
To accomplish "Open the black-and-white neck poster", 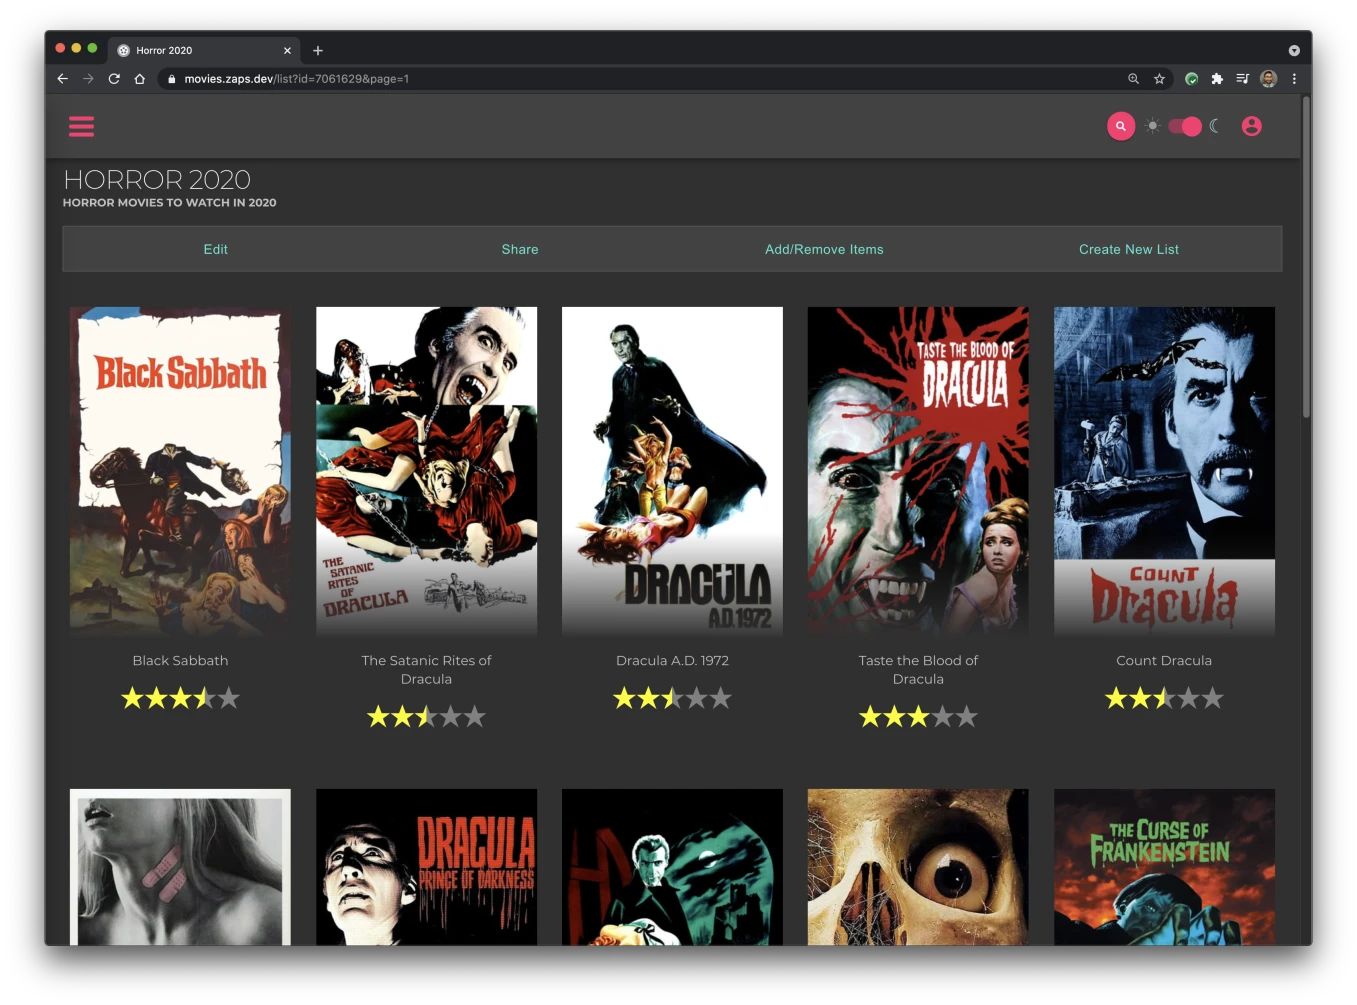I will 180,867.
